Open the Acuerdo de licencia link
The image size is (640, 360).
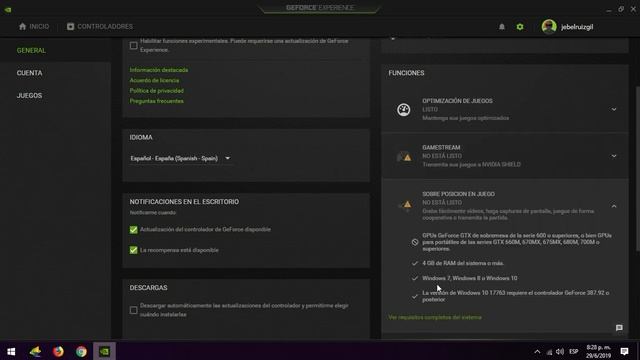[154, 80]
